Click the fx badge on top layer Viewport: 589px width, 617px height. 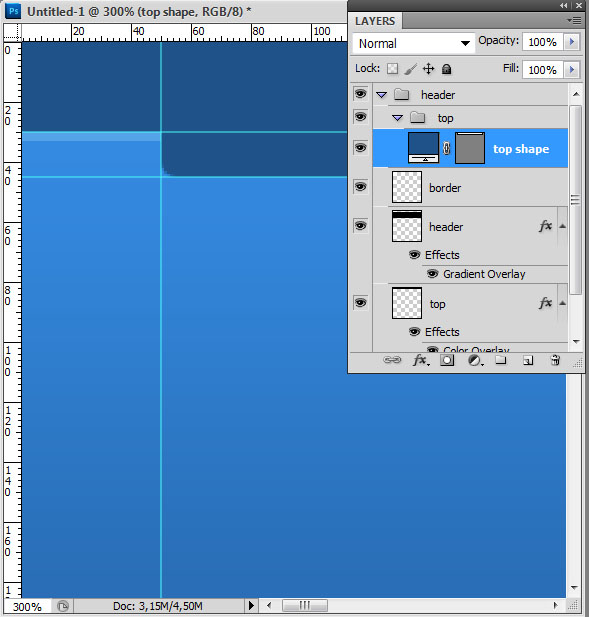(546, 303)
